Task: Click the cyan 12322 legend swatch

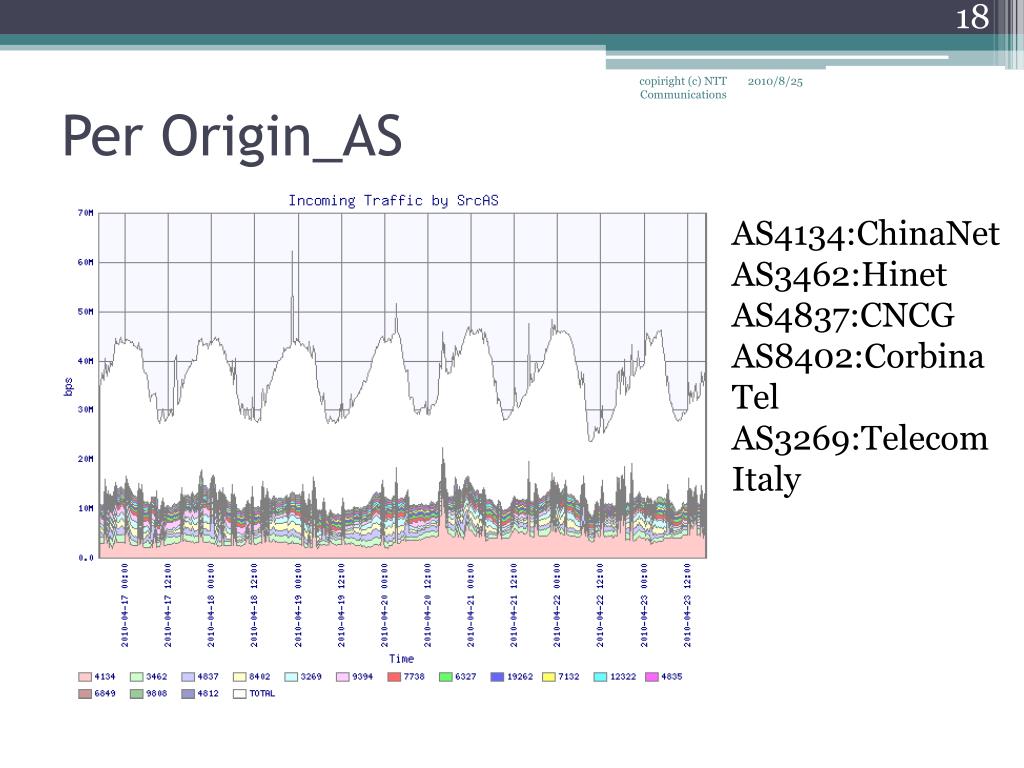Action: point(600,677)
